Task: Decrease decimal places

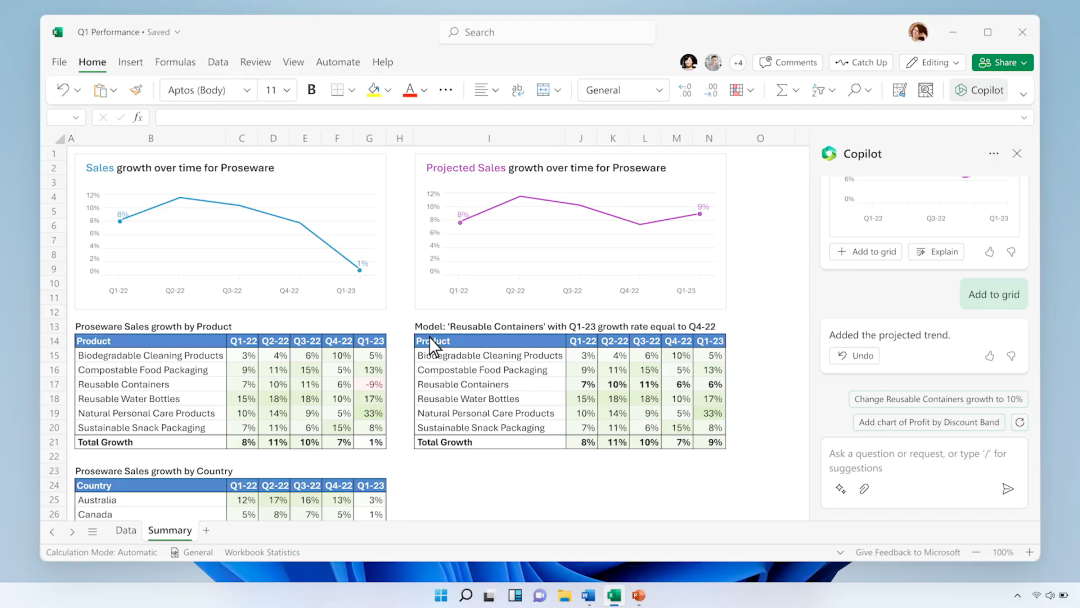Action: (x=711, y=90)
